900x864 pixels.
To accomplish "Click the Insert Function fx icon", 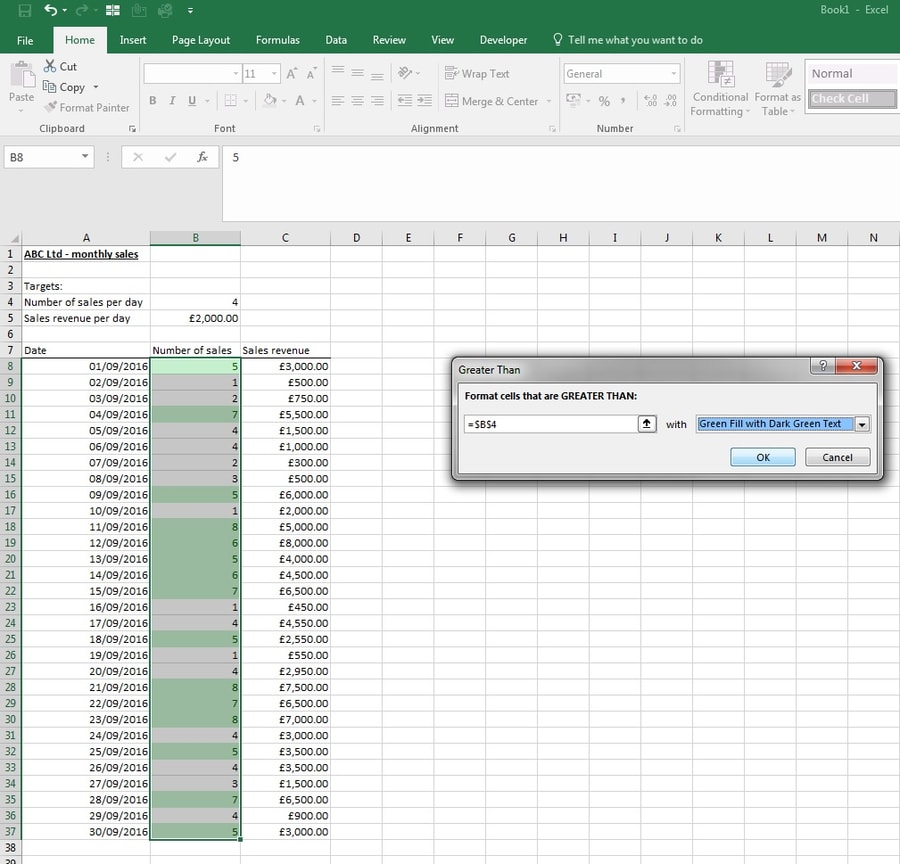I will tap(202, 157).
